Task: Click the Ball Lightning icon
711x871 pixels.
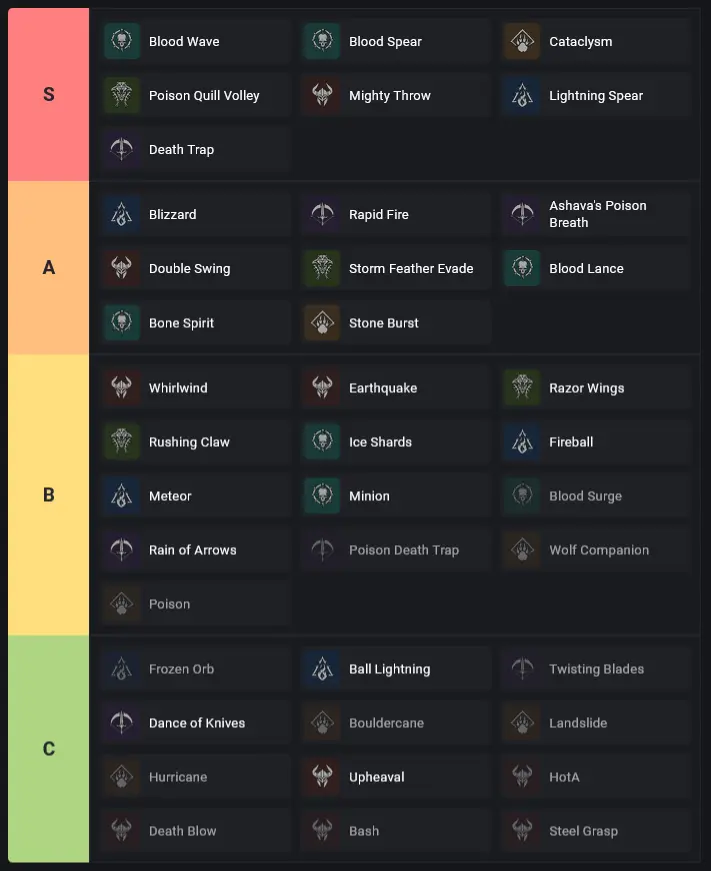Action: coord(321,669)
